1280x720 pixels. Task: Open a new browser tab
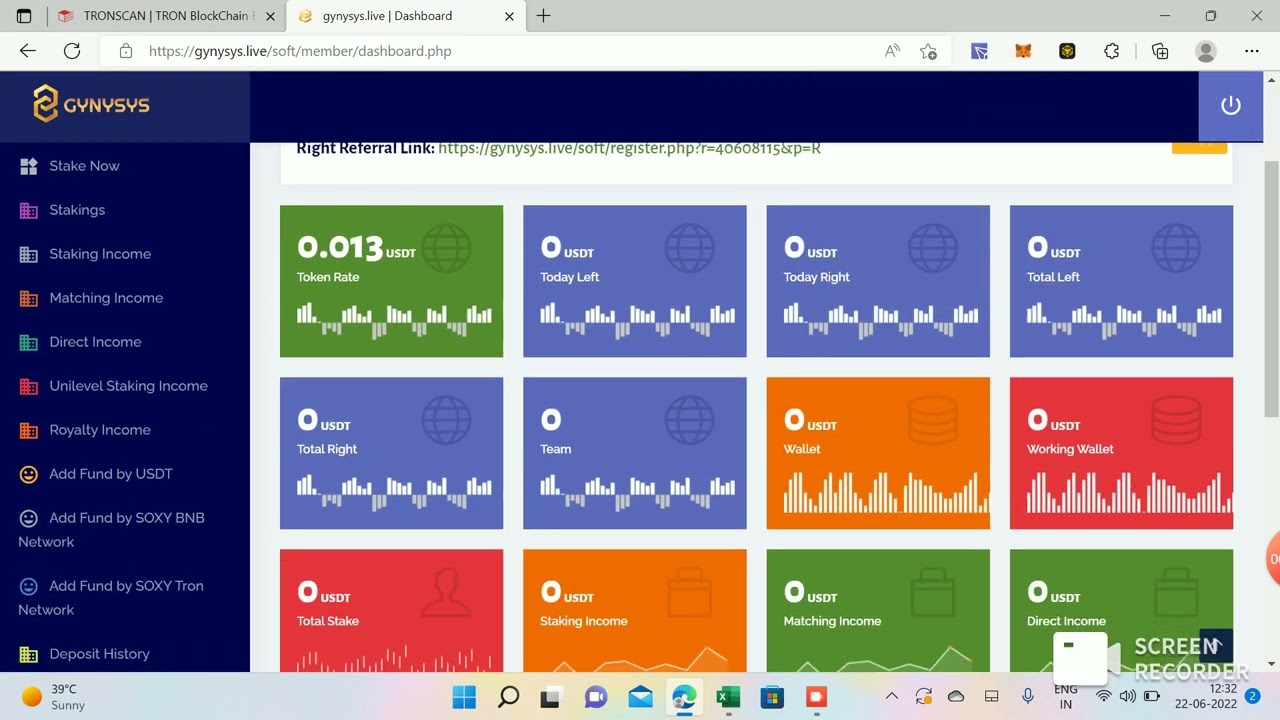click(x=543, y=16)
